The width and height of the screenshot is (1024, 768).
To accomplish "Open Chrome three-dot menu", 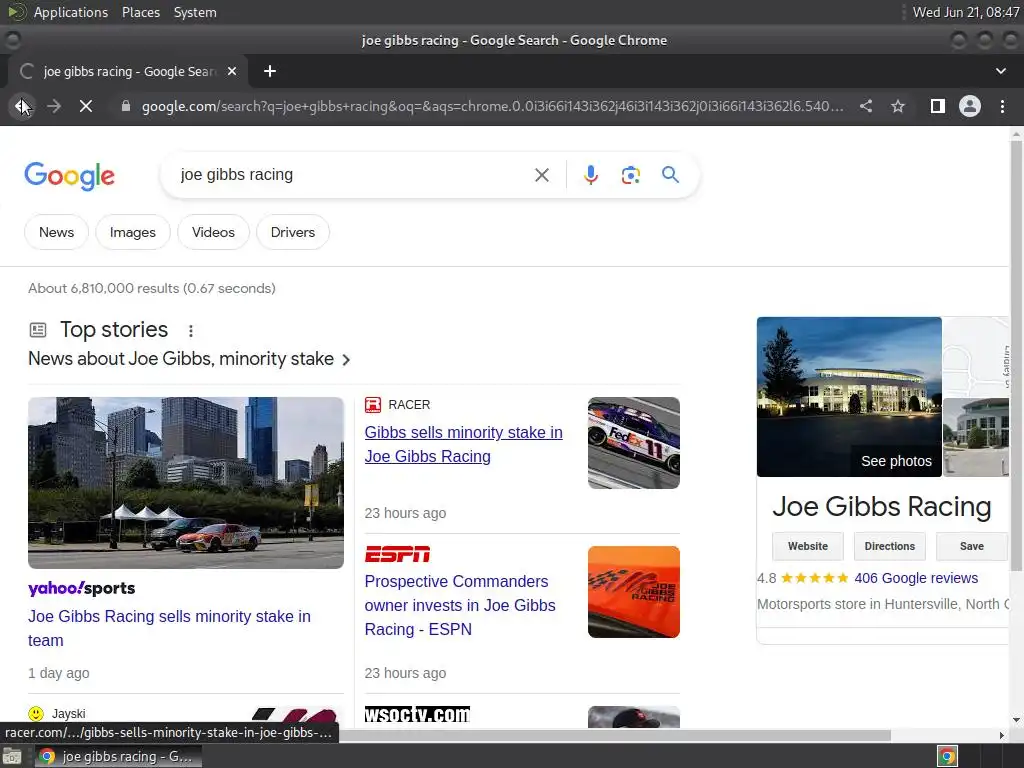I will [1002, 106].
